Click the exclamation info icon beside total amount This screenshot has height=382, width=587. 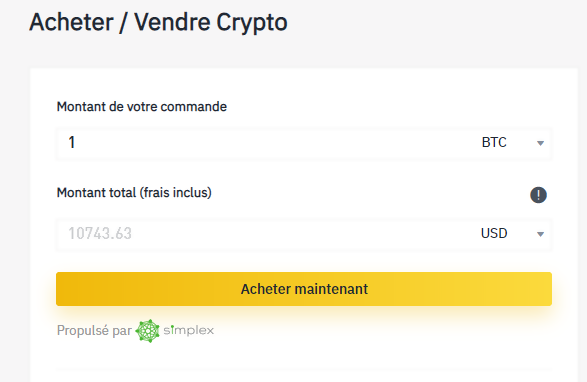(538, 195)
